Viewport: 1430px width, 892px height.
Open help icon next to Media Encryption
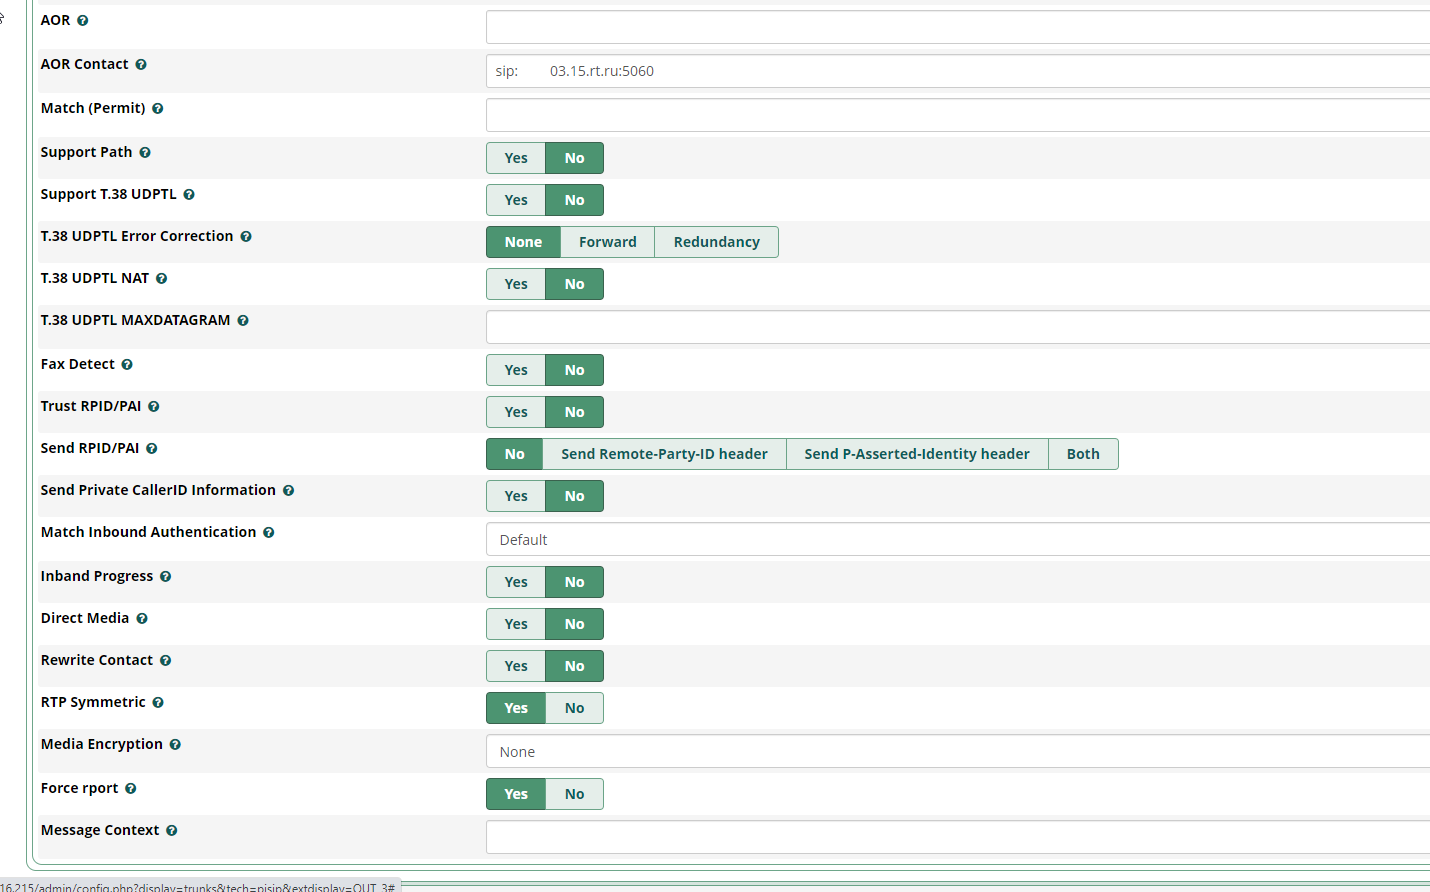175,745
